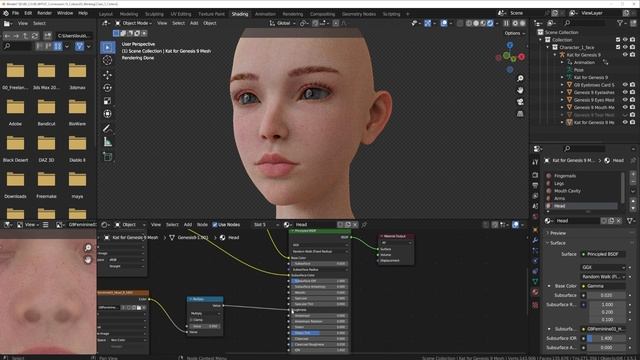Toggle the Use Nodes checkbox

point(215,225)
